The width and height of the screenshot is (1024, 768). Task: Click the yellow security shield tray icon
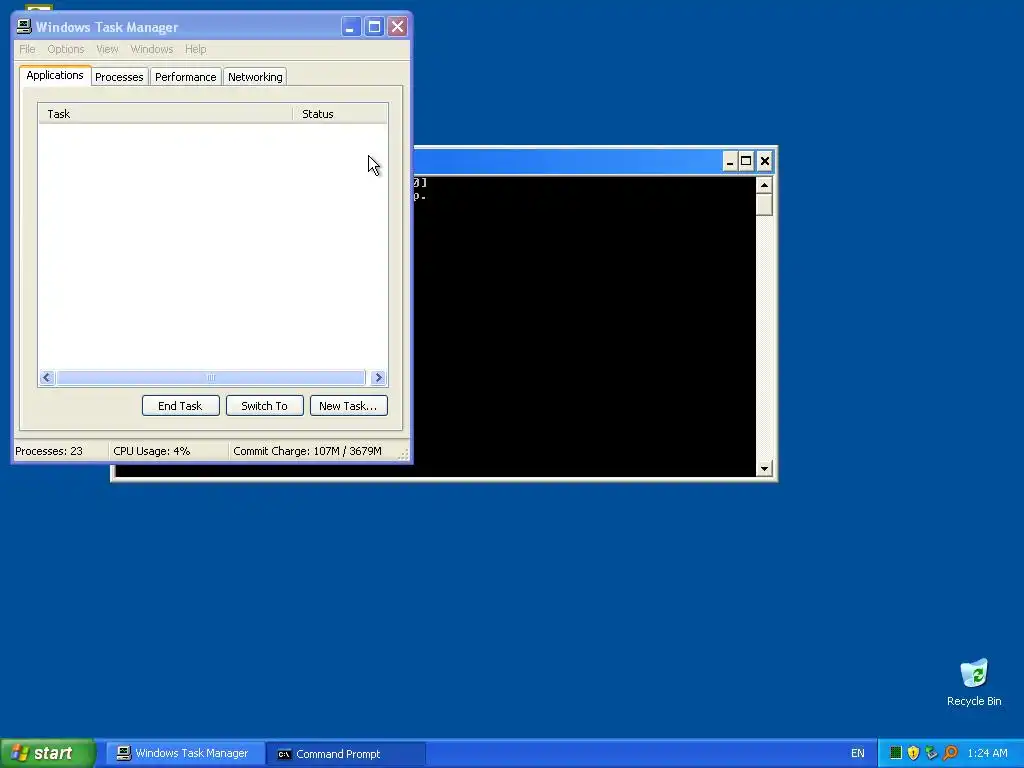(914, 753)
